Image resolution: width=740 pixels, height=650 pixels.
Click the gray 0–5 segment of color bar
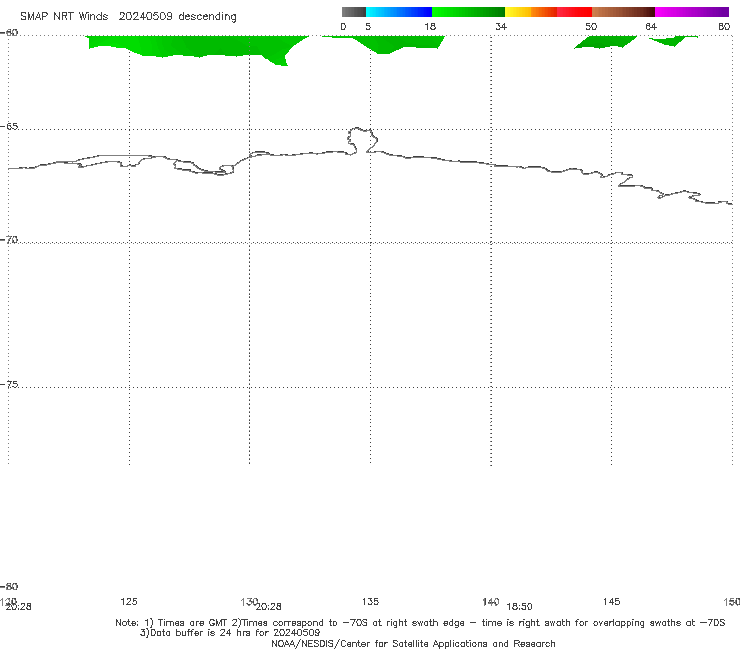[x=354, y=12]
